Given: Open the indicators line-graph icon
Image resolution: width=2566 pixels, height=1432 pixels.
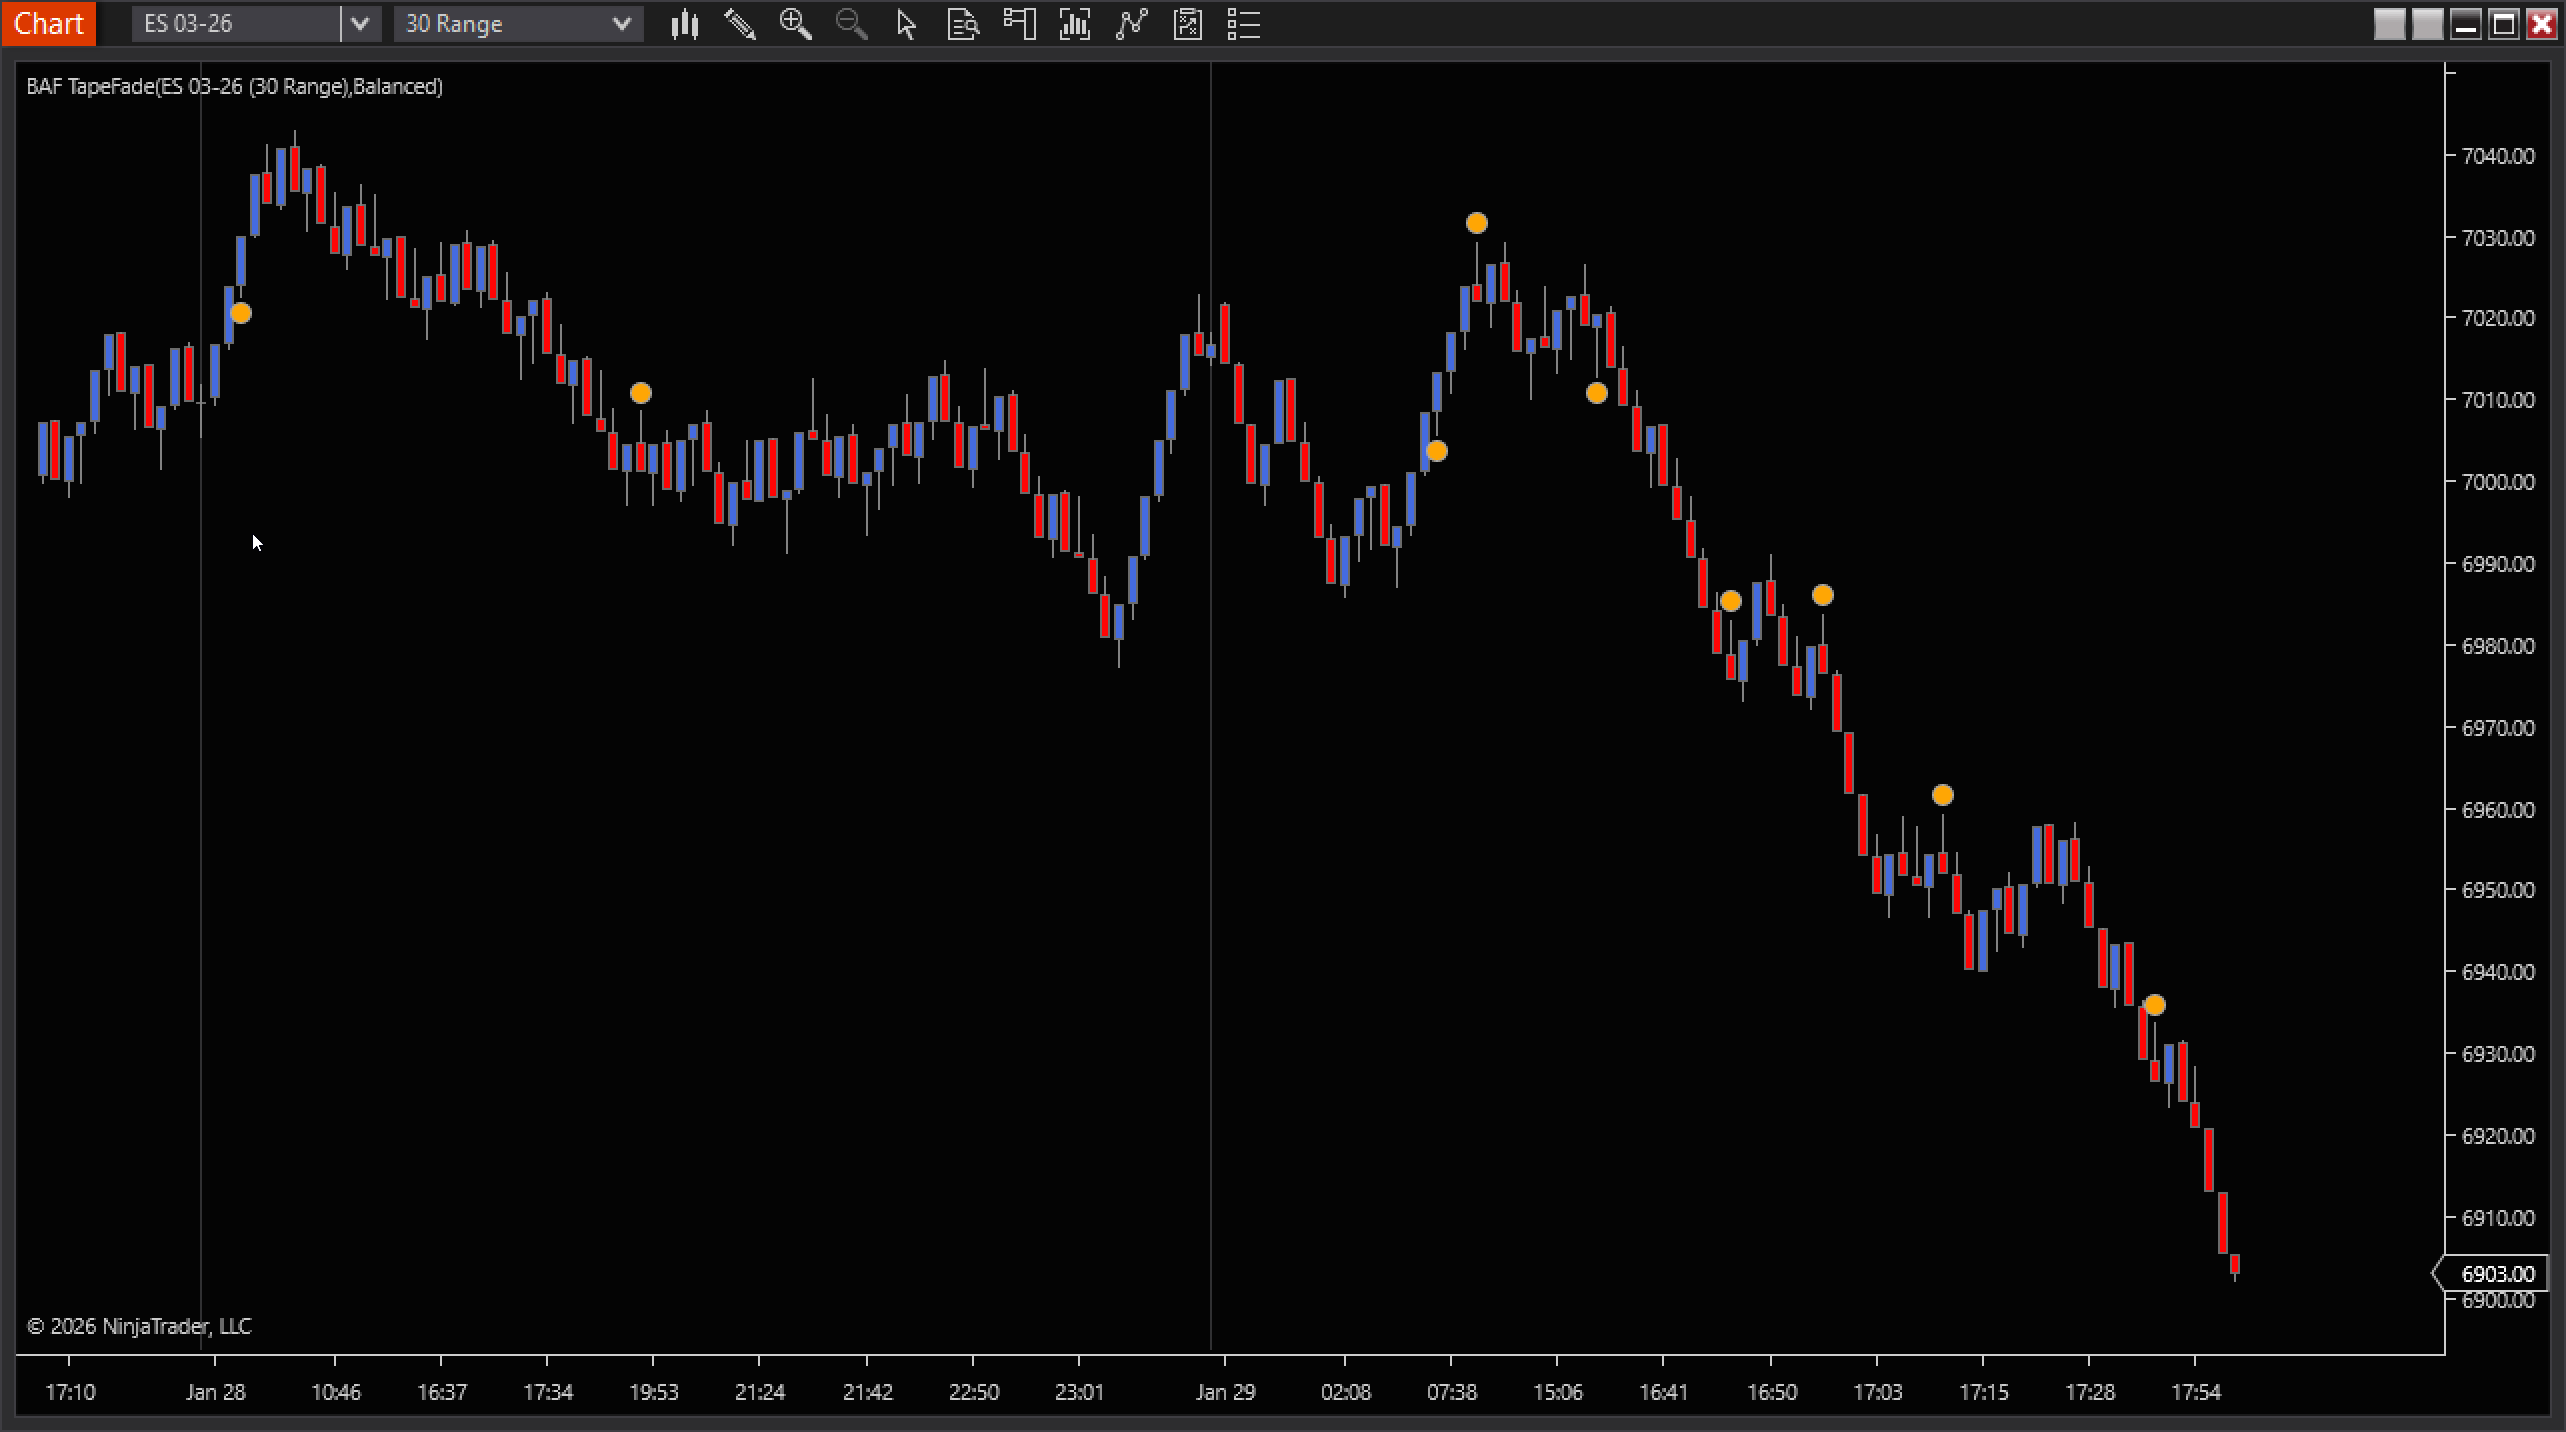Looking at the screenshot, I should point(1131,24).
